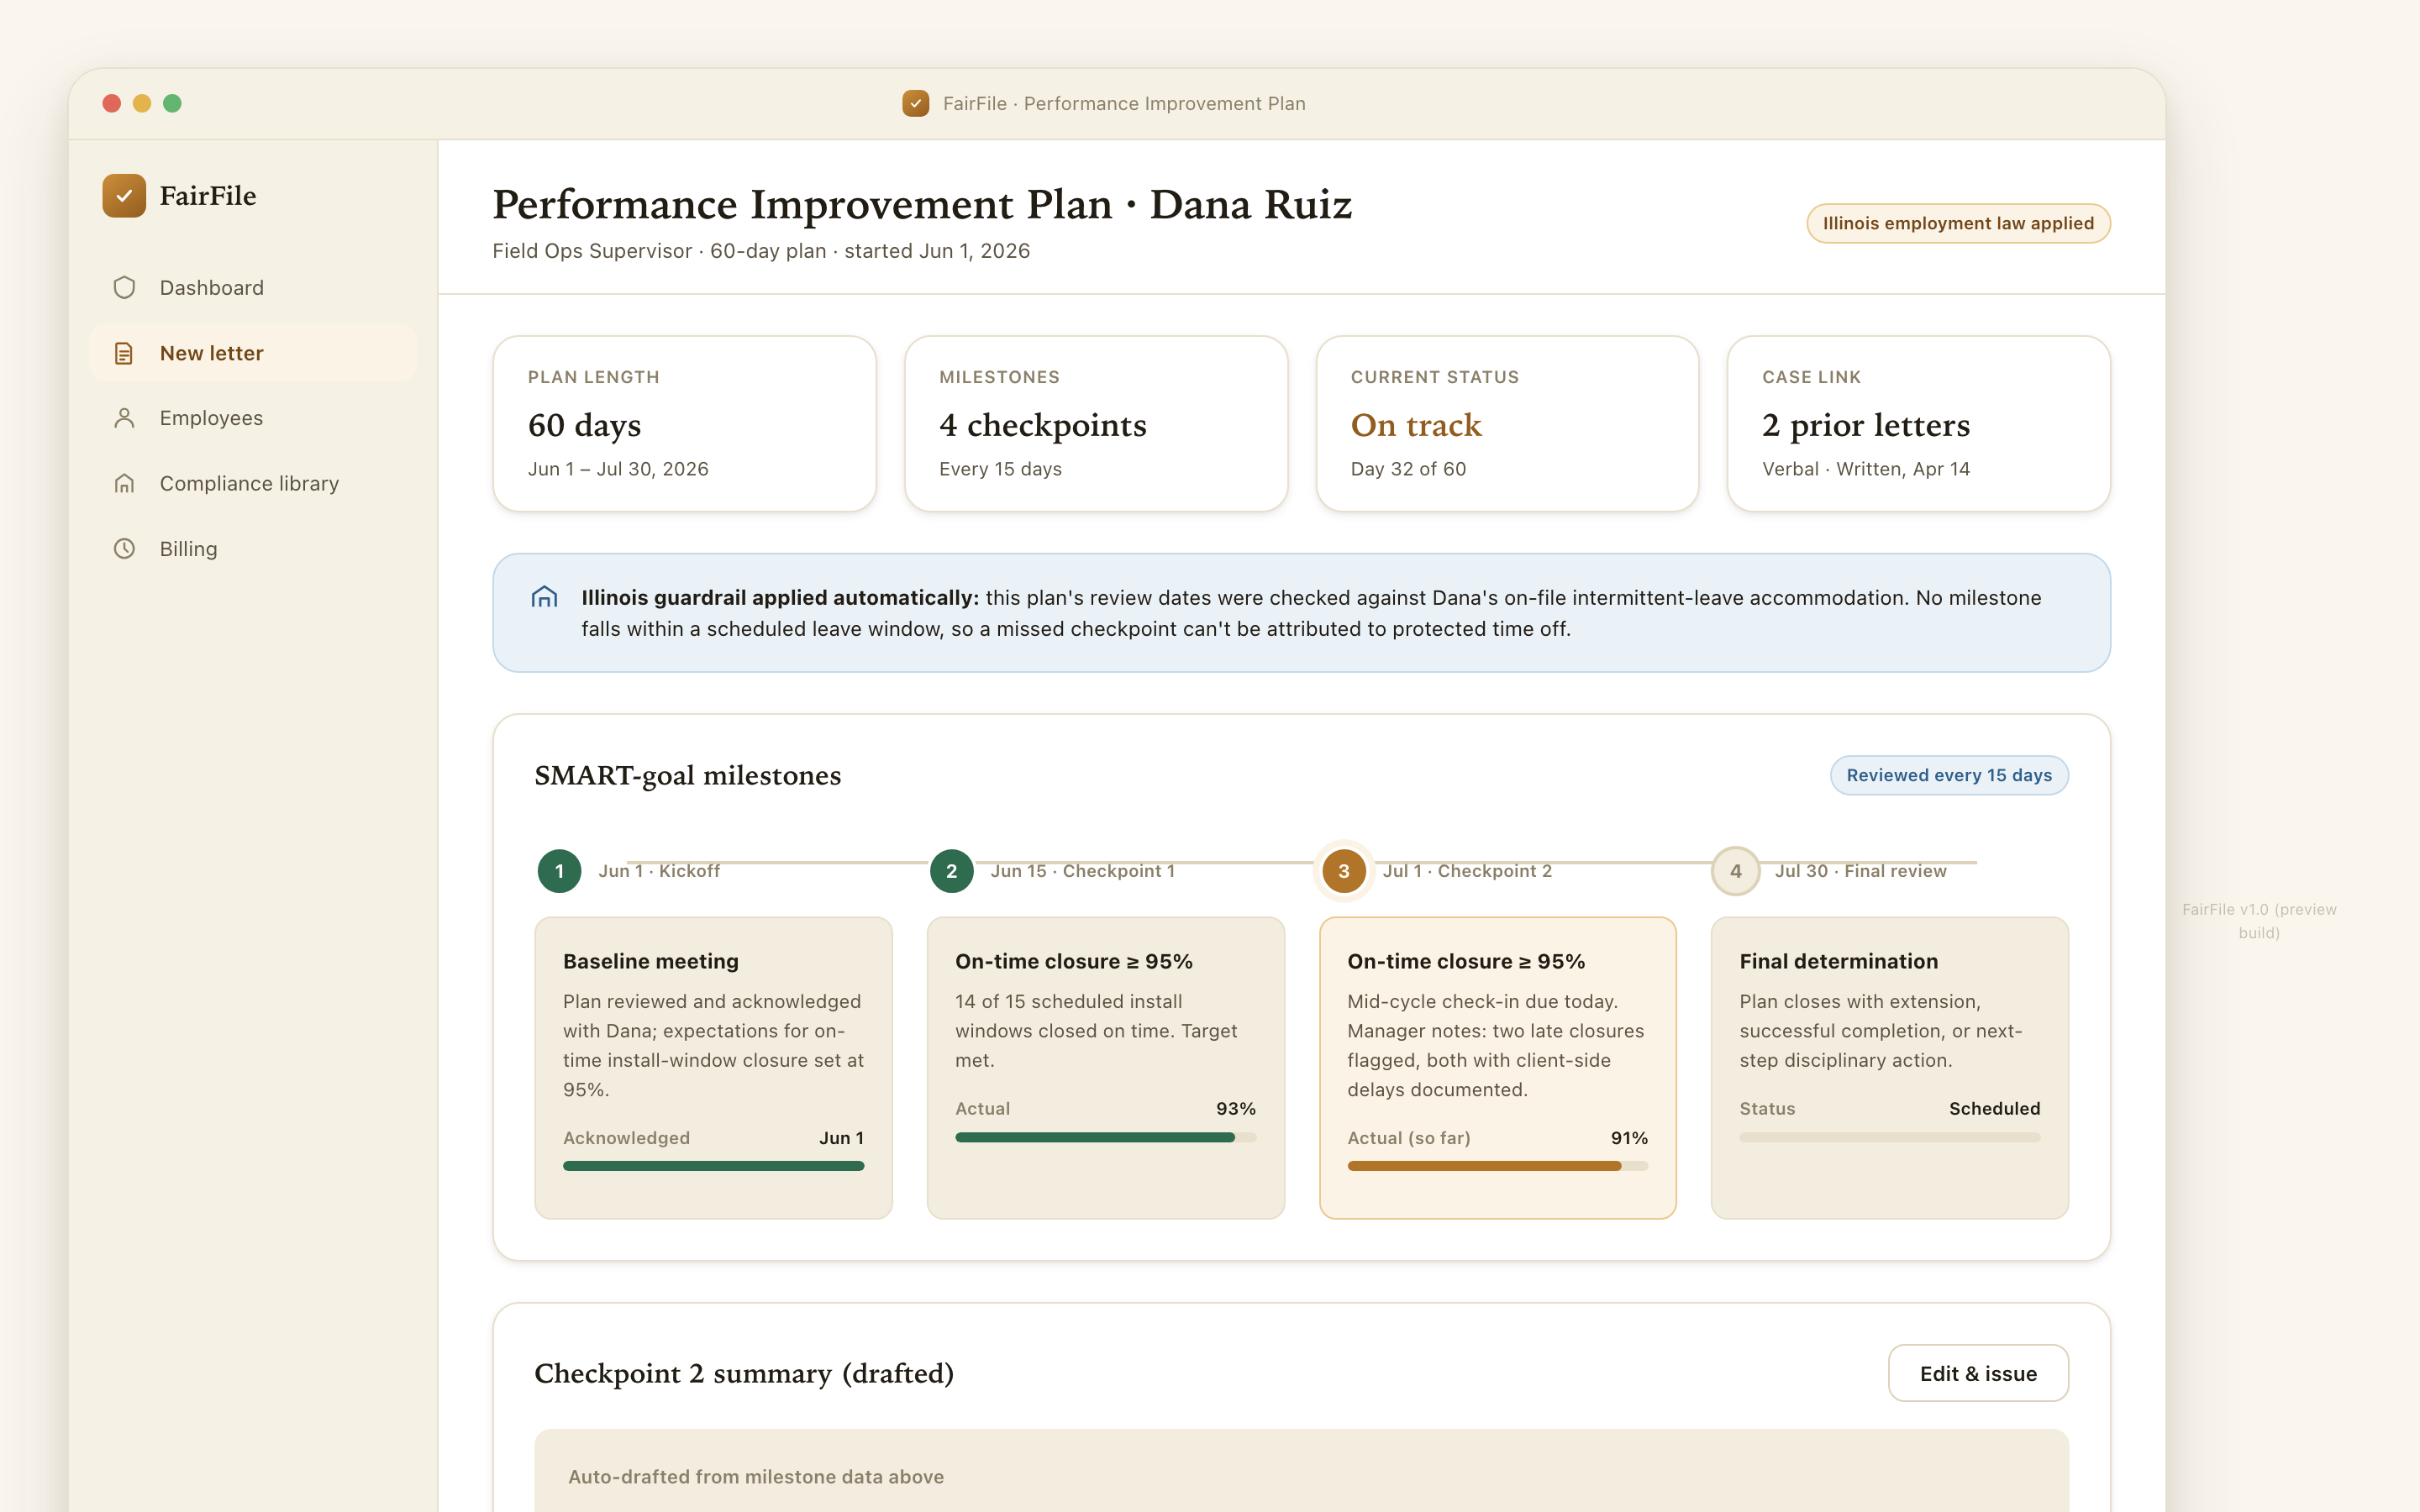Open the Current Status On track card
The height and width of the screenshot is (1512, 2420).
point(1508,424)
